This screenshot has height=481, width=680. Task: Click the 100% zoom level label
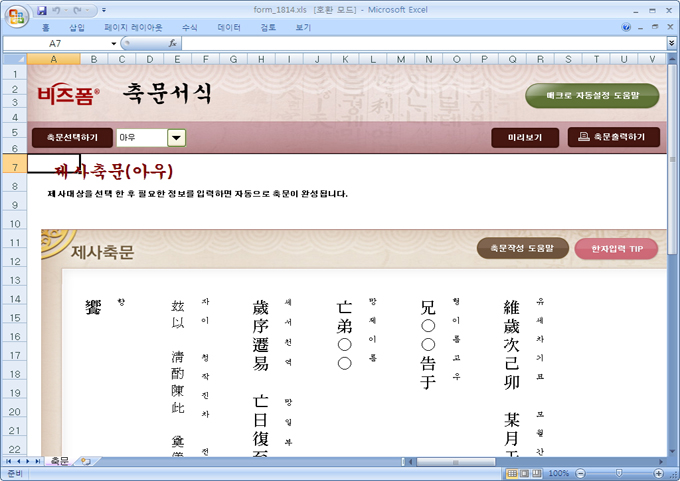559,473
